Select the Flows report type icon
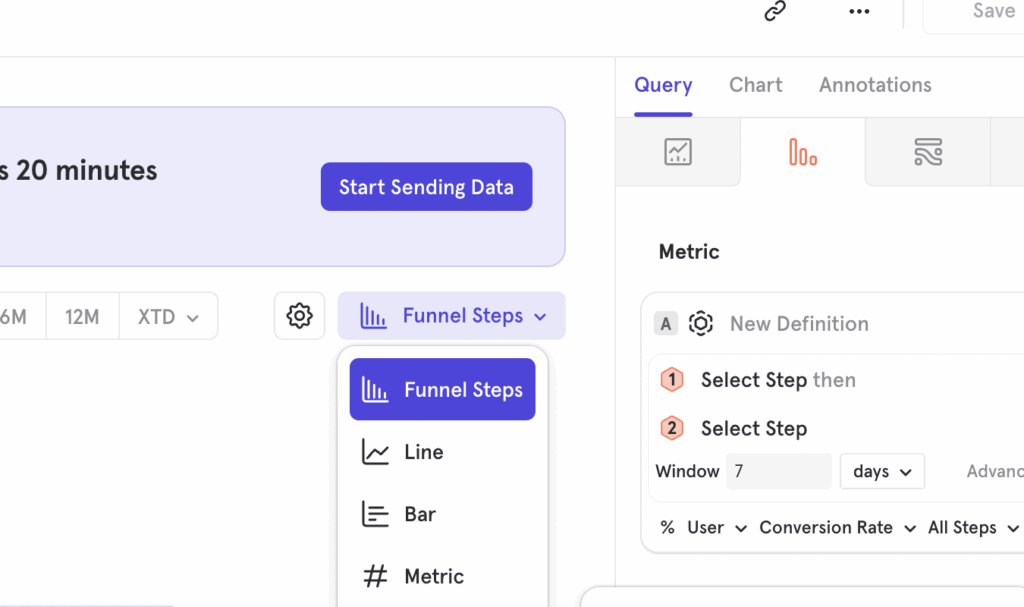Viewport: 1024px width, 607px height. [928, 152]
